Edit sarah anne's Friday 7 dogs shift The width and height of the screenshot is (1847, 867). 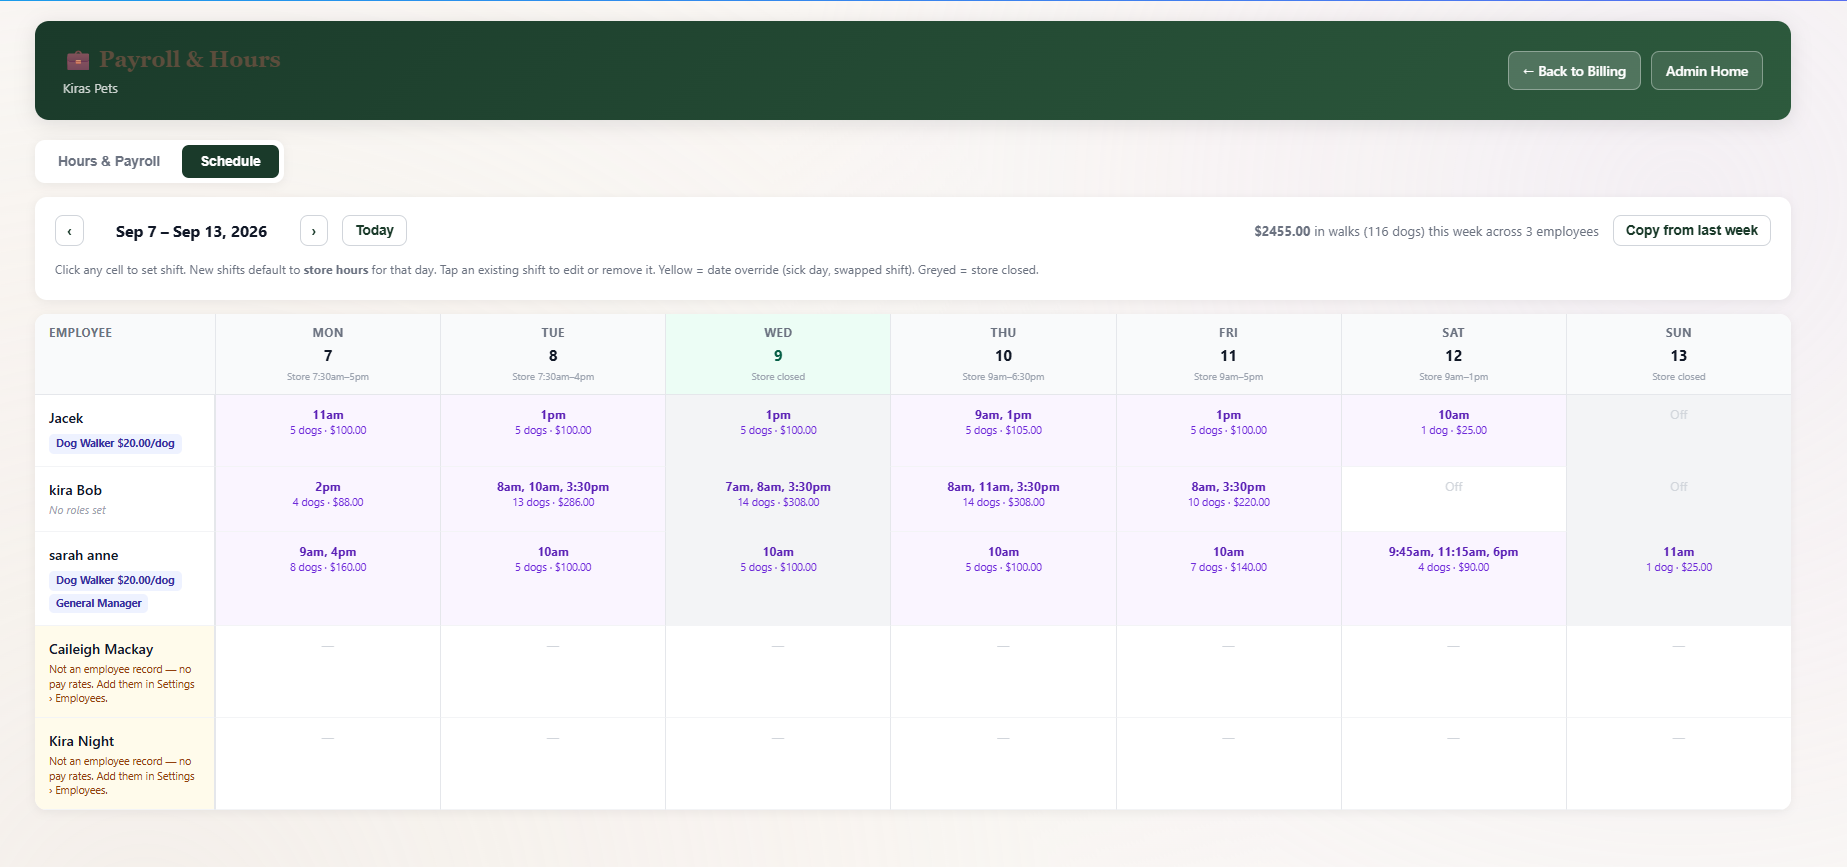(x=1229, y=578)
